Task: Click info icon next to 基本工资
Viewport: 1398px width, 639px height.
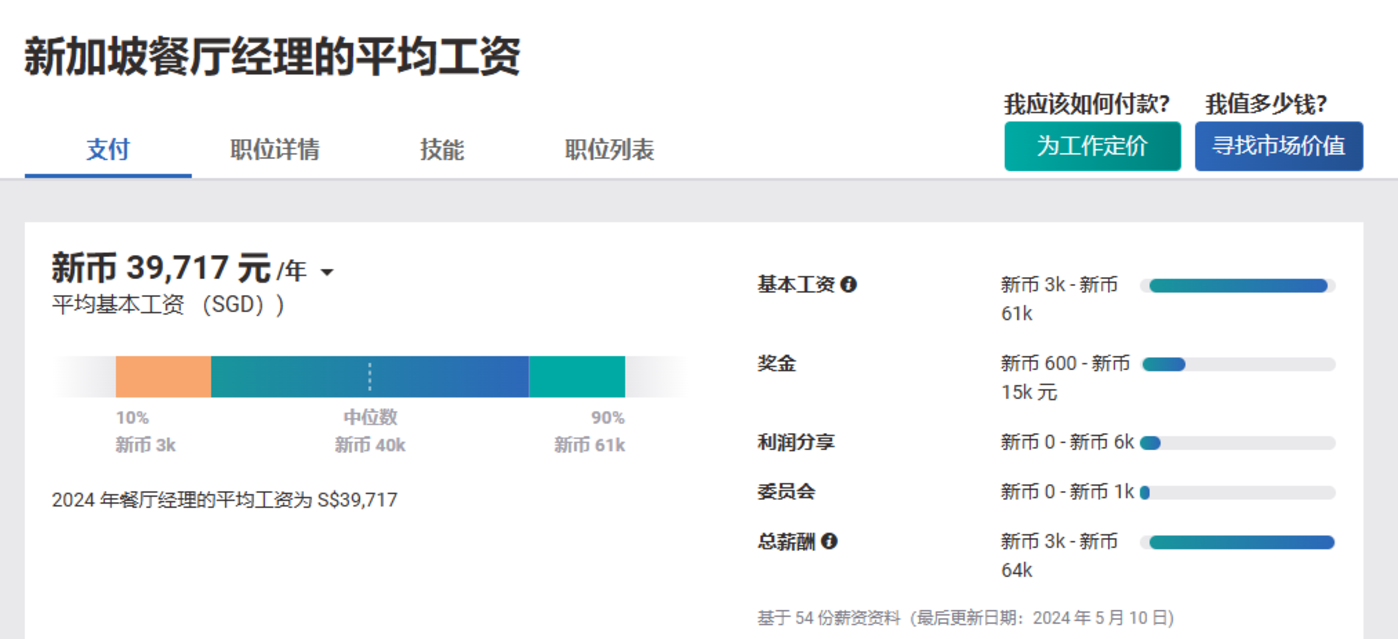Action: 849,285
